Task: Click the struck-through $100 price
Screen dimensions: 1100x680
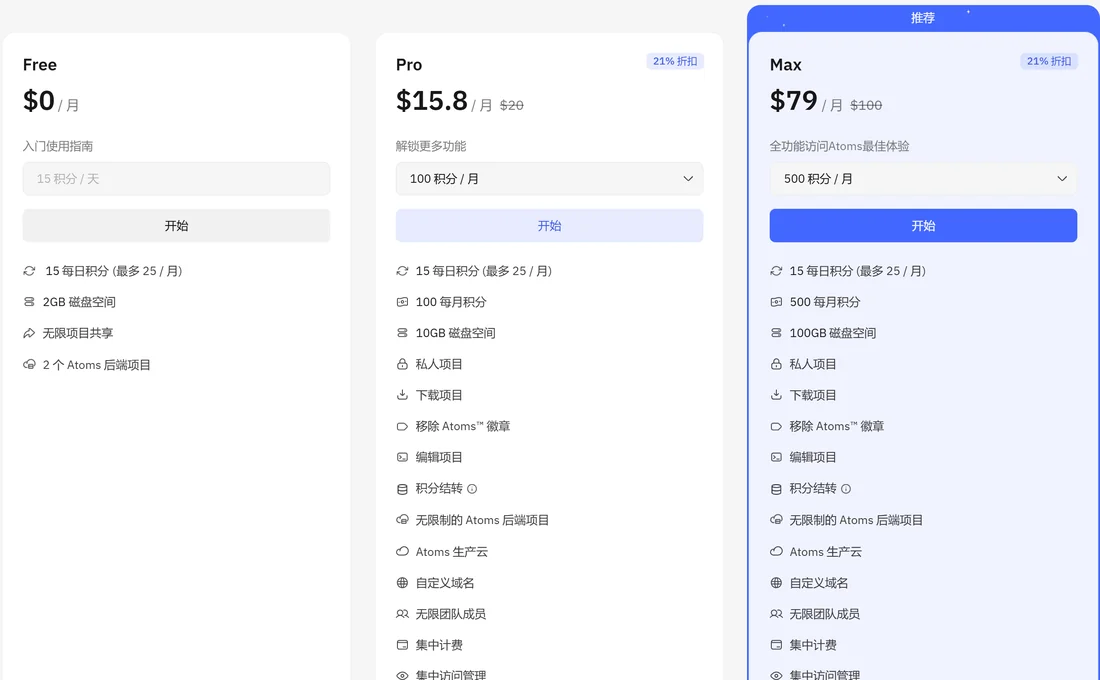Action: (x=866, y=105)
